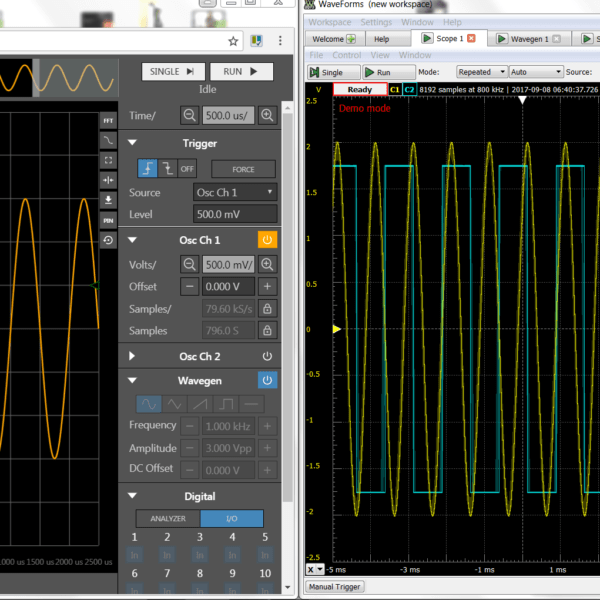This screenshot has height=600, width=600.
Task: Switch to the Welcome tab
Action: point(333,39)
